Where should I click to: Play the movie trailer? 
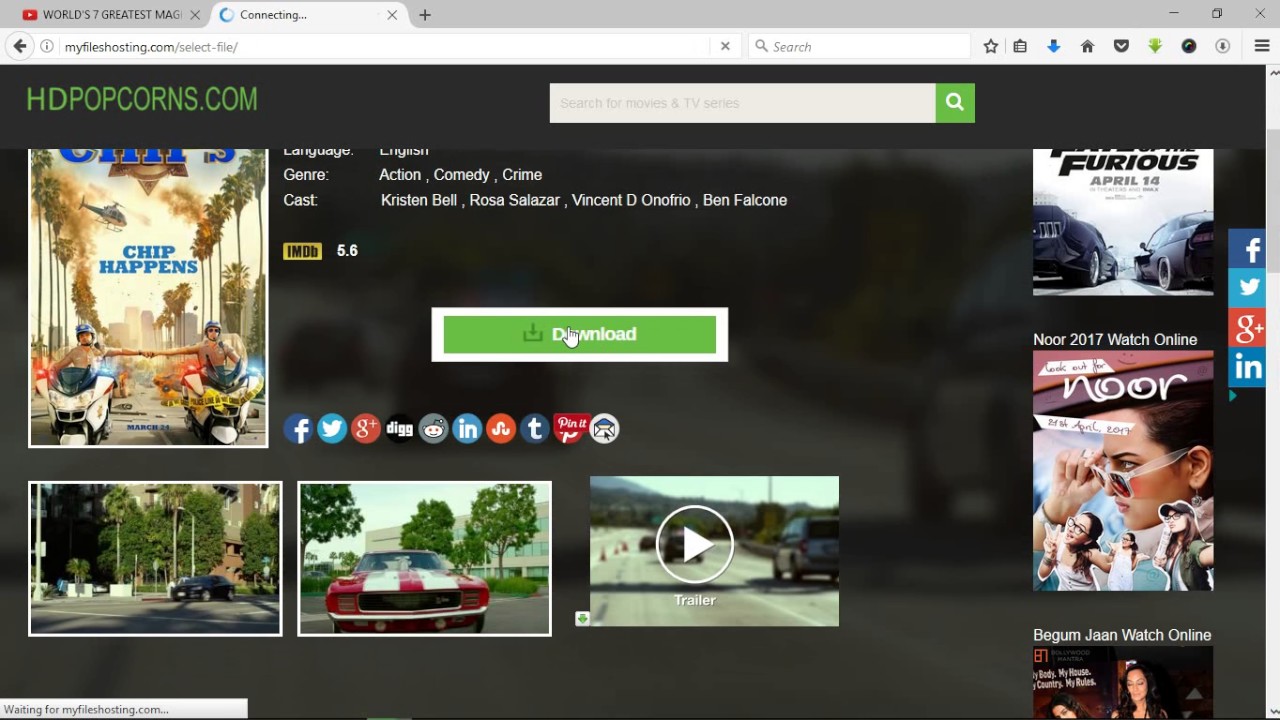pyautogui.click(x=694, y=544)
